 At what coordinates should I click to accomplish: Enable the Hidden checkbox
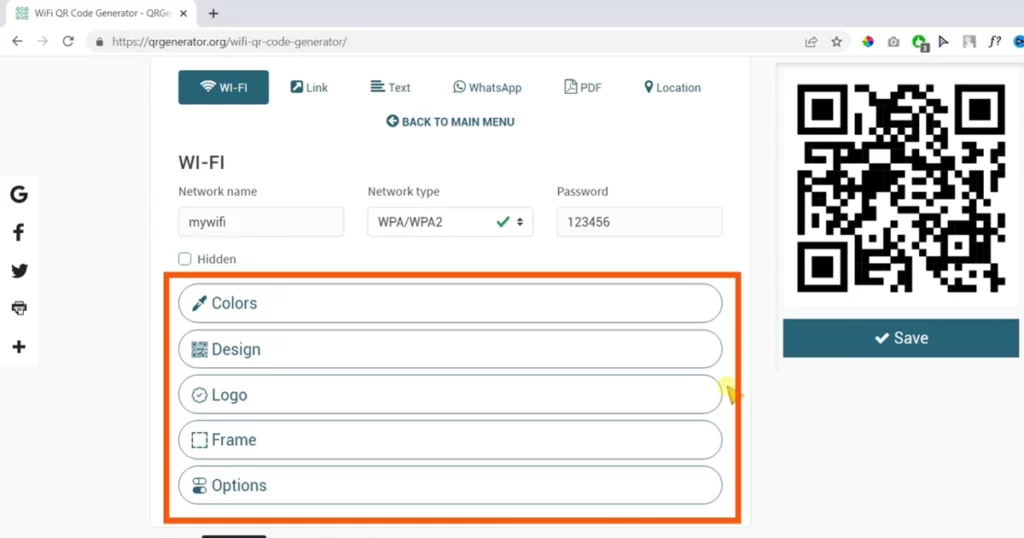coord(185,259)
